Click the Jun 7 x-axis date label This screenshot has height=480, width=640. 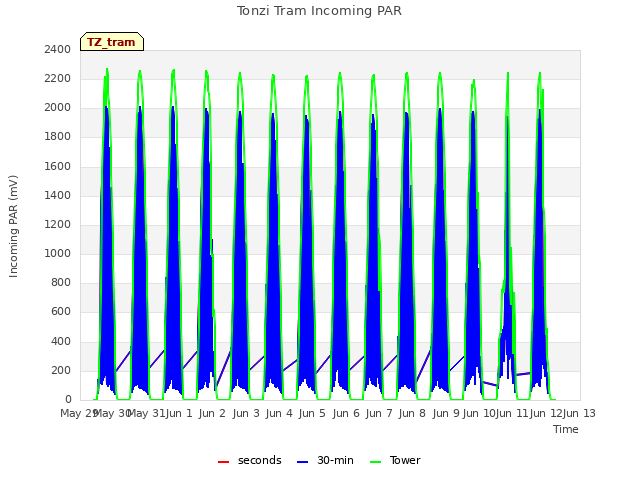[x=379, y=413]
